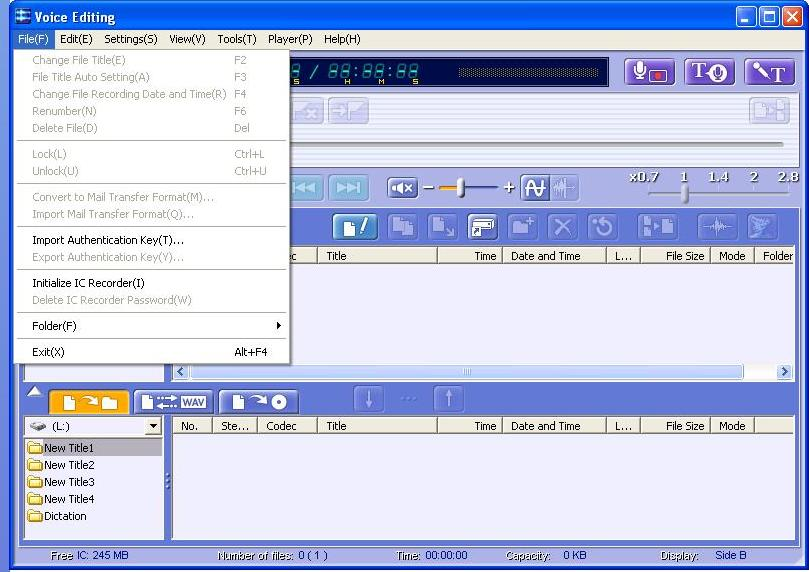Sort lower list by No. column
This screenshot has width=809, height=572.
(x=192, y=426)
